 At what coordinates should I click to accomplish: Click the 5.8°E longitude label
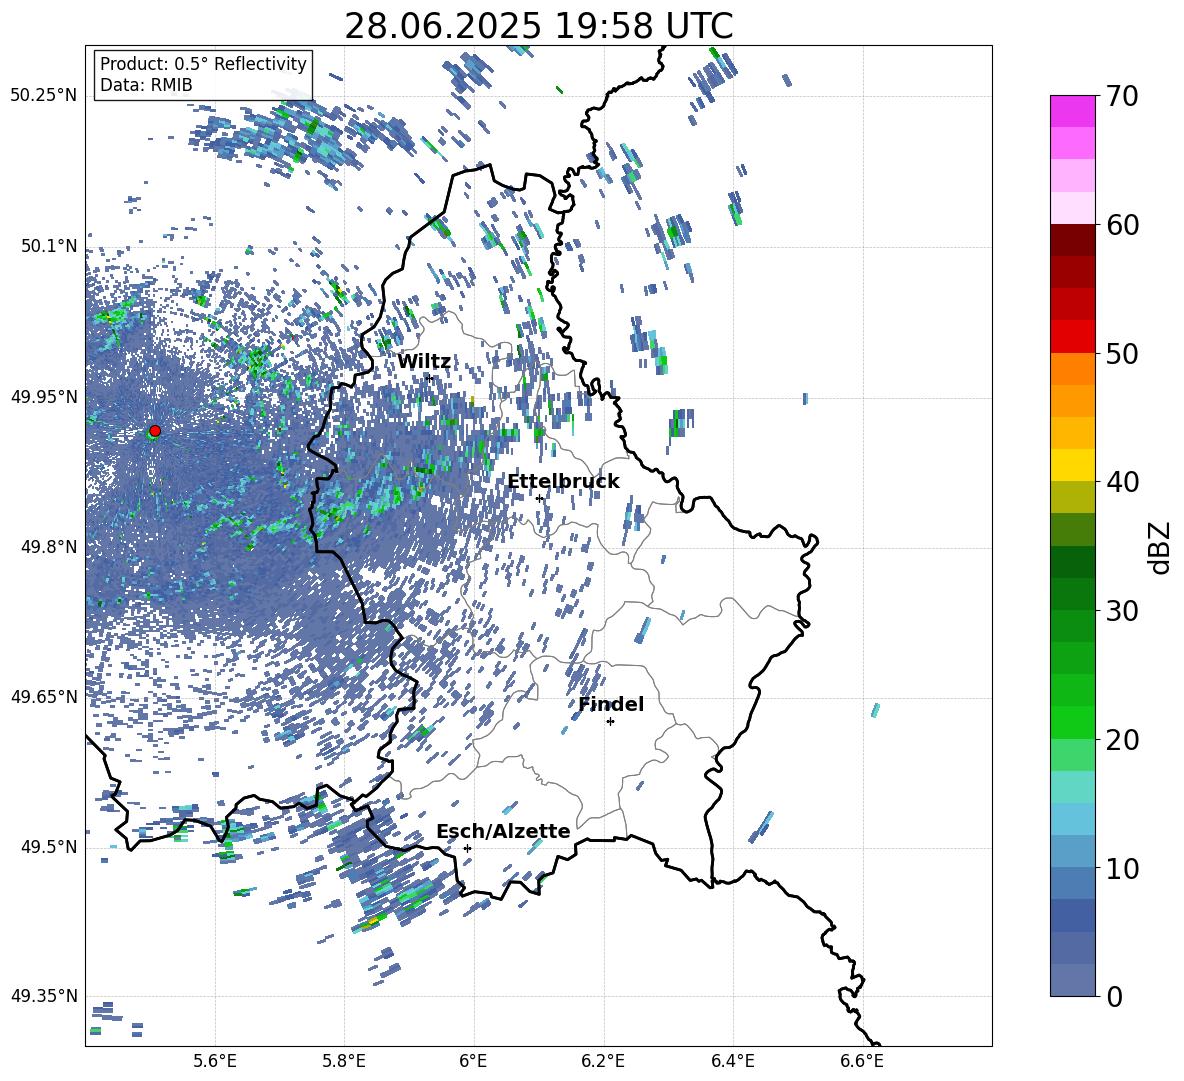point(344,1061)
